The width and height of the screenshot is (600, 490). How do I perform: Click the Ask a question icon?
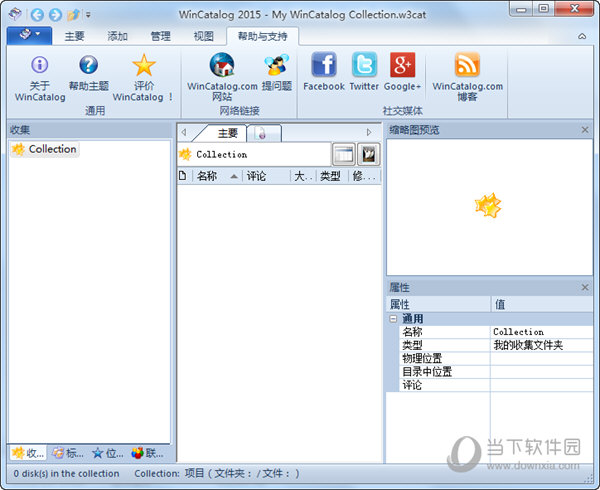pyautogui.click(x=276, y=65)
